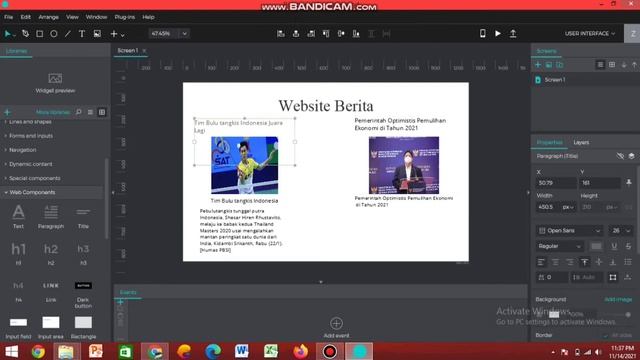The height and width of the screenshot is (360, 640).
Task: Open the View menu
Action: [x=72, y=17]
